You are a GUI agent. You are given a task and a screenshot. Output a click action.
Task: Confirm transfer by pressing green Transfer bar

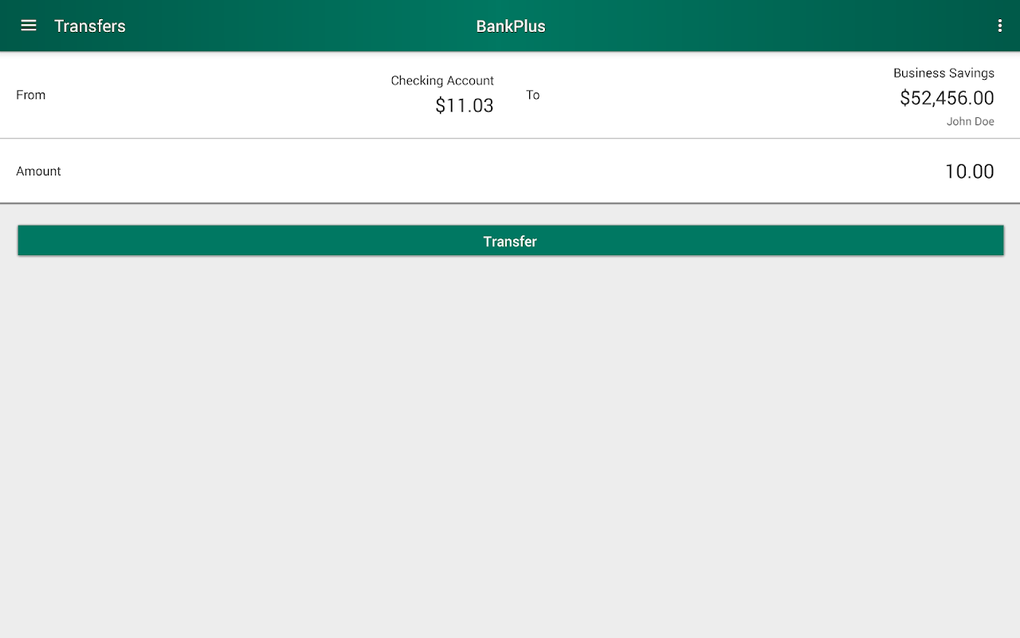coord(510,240)
